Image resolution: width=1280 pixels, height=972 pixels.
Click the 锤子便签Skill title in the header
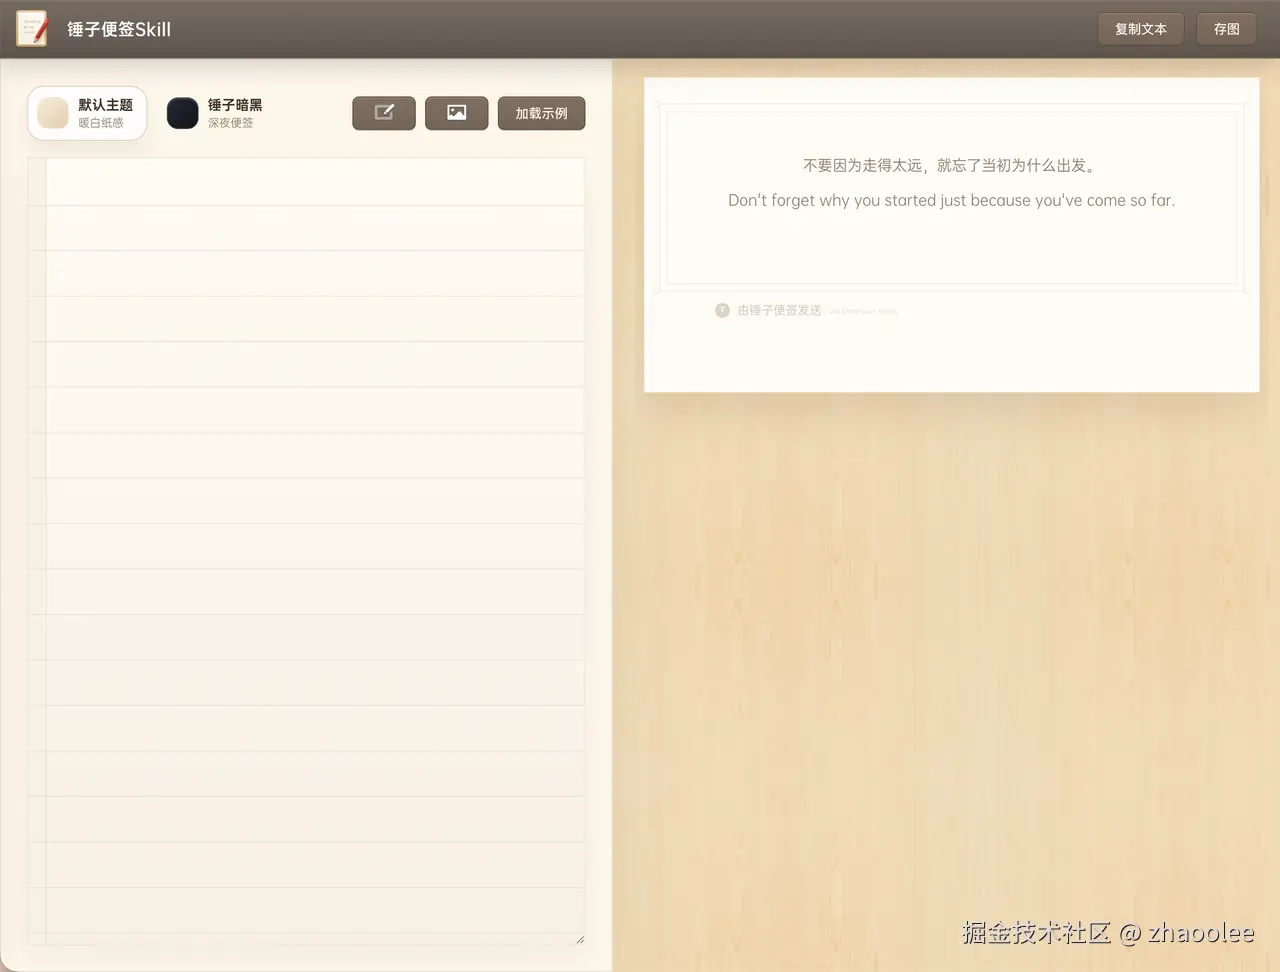pyautogui.click(x=119, y=29)
